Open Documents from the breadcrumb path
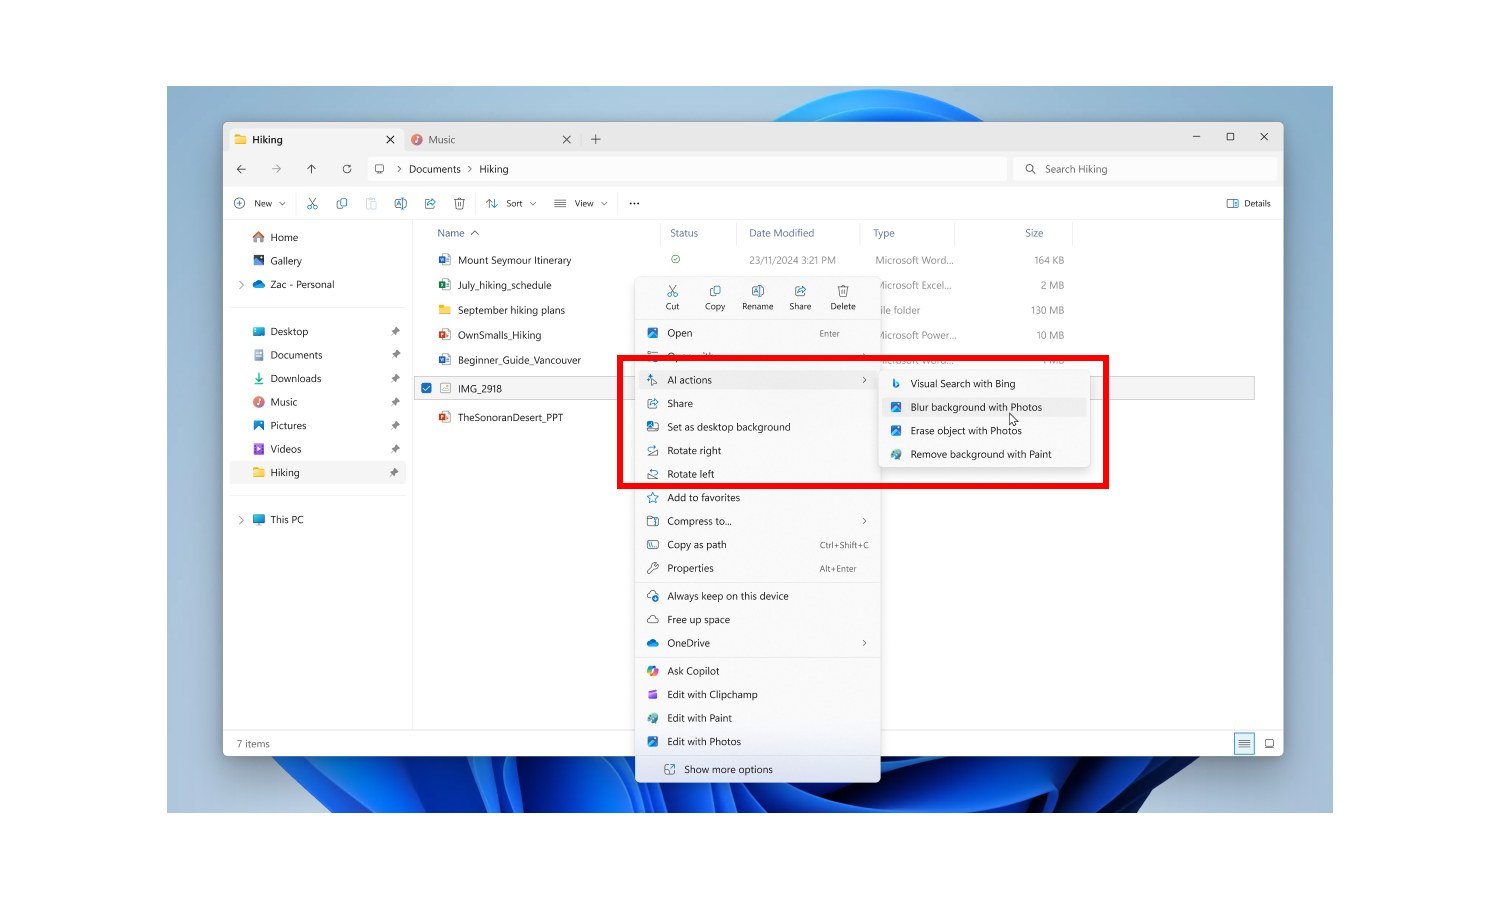Screen dimensions: 1500x900 [435, 169]
